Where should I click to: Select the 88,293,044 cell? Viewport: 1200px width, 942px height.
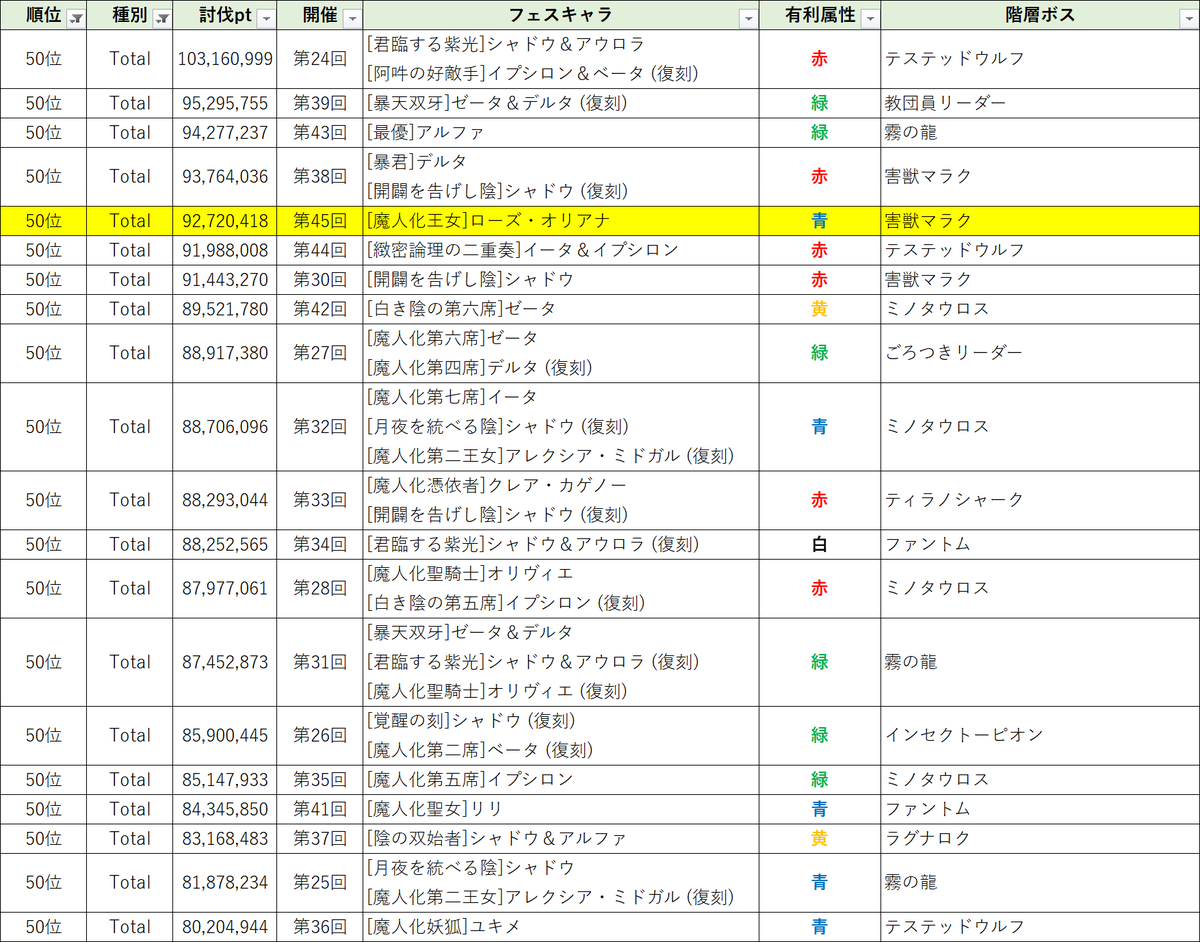coord(224,499)
